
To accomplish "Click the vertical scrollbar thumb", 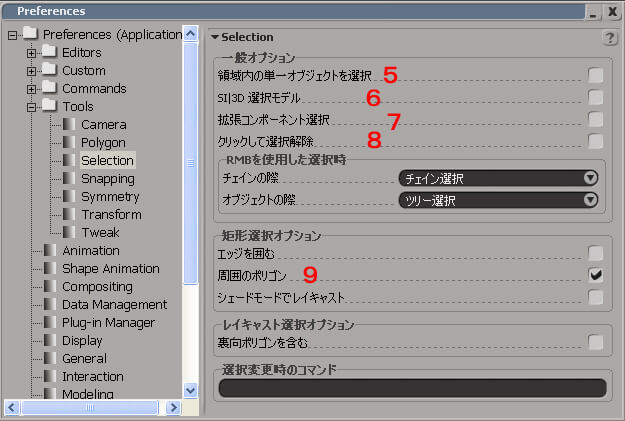I will pyautogui.click(x=191, y=163).
